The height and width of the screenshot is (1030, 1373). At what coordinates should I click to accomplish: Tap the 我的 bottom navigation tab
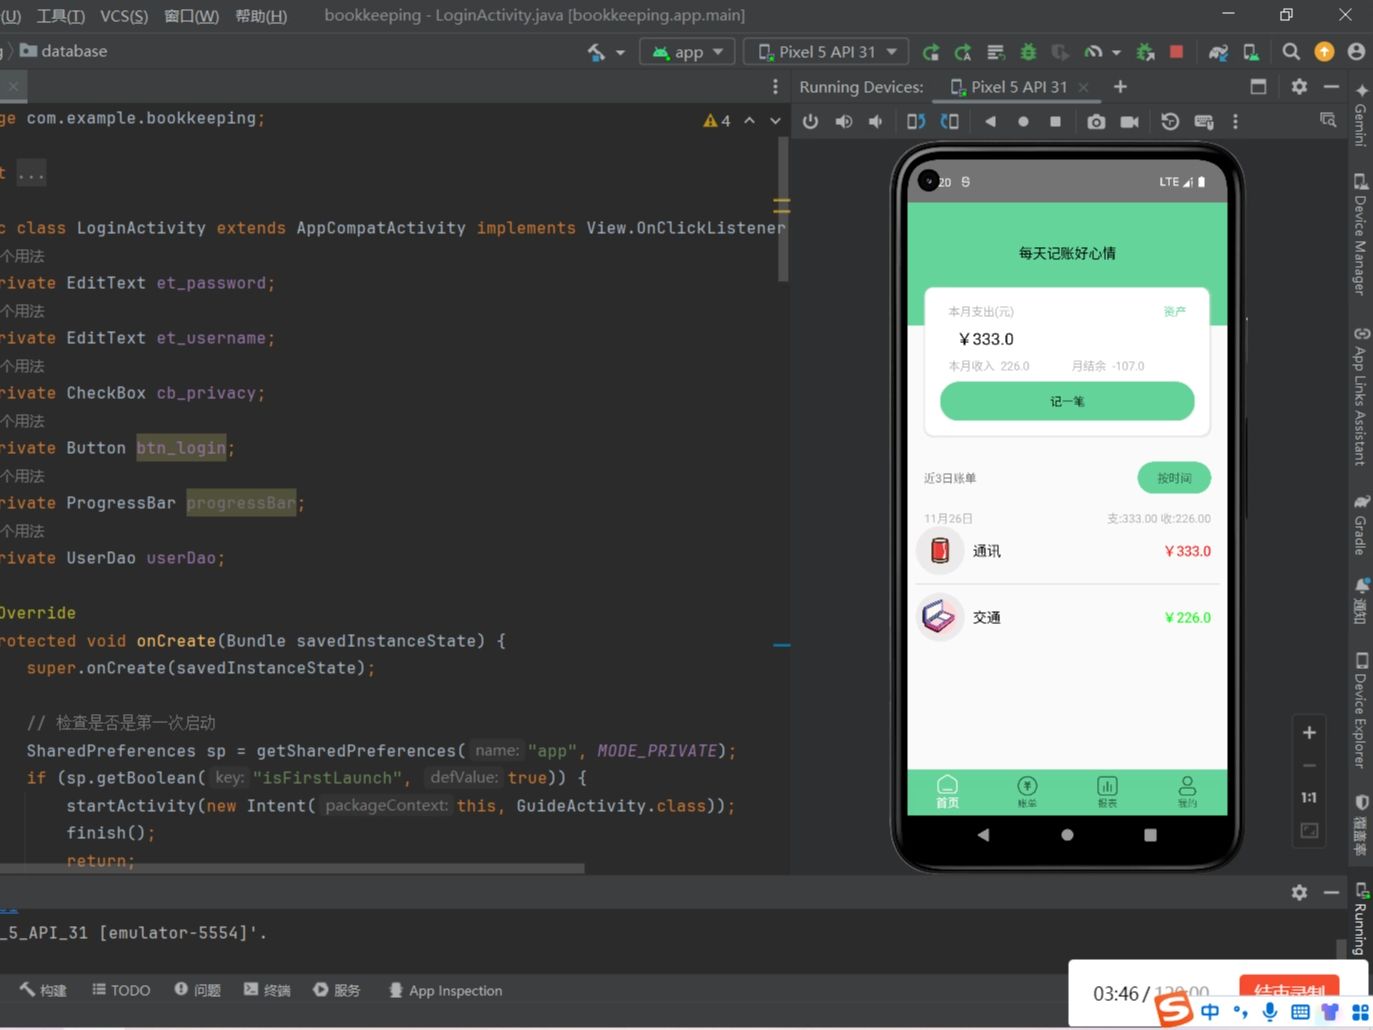[x=1187, y=791]
